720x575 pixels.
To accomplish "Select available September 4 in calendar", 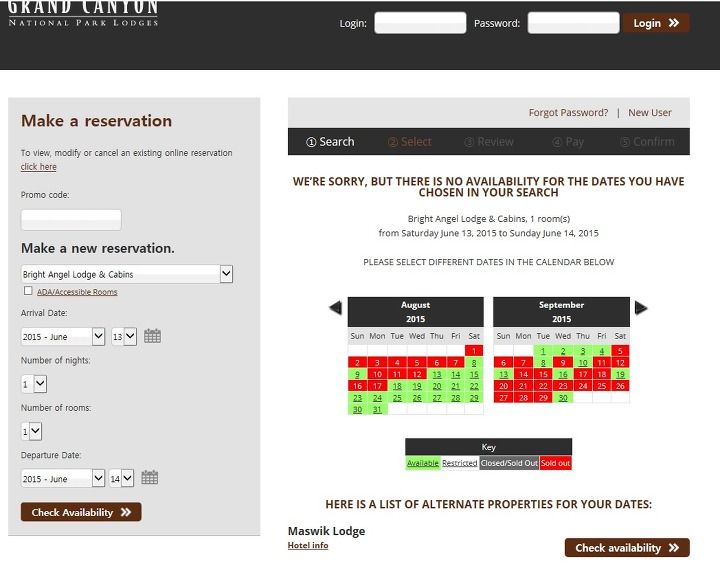I will tap(602, 351).
